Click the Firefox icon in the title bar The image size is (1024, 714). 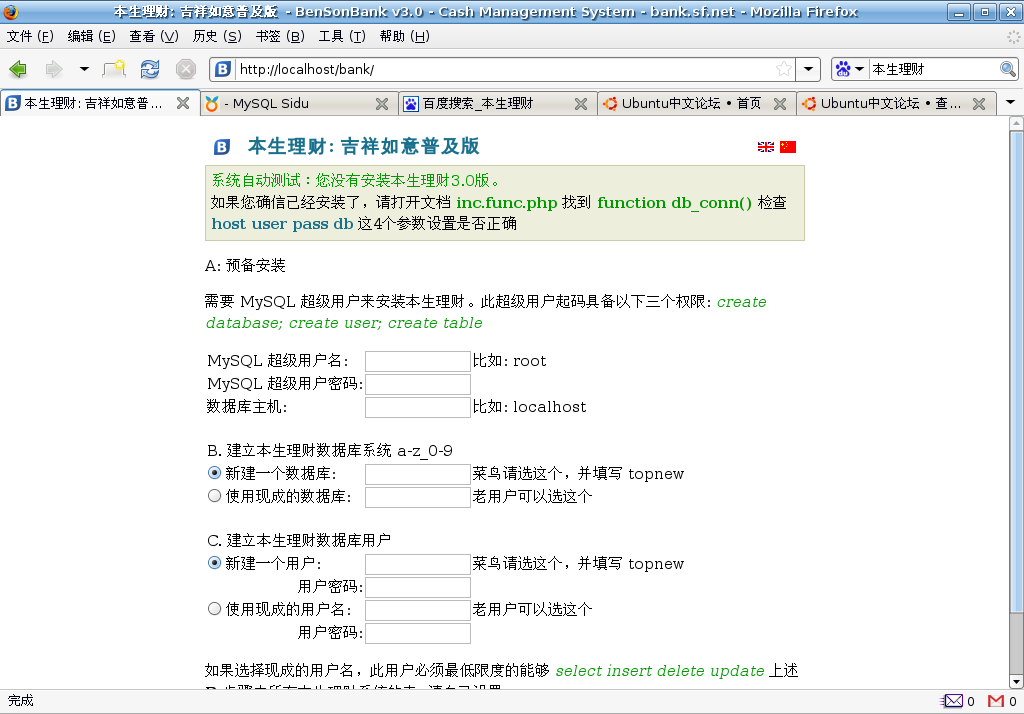coord(11,11)
